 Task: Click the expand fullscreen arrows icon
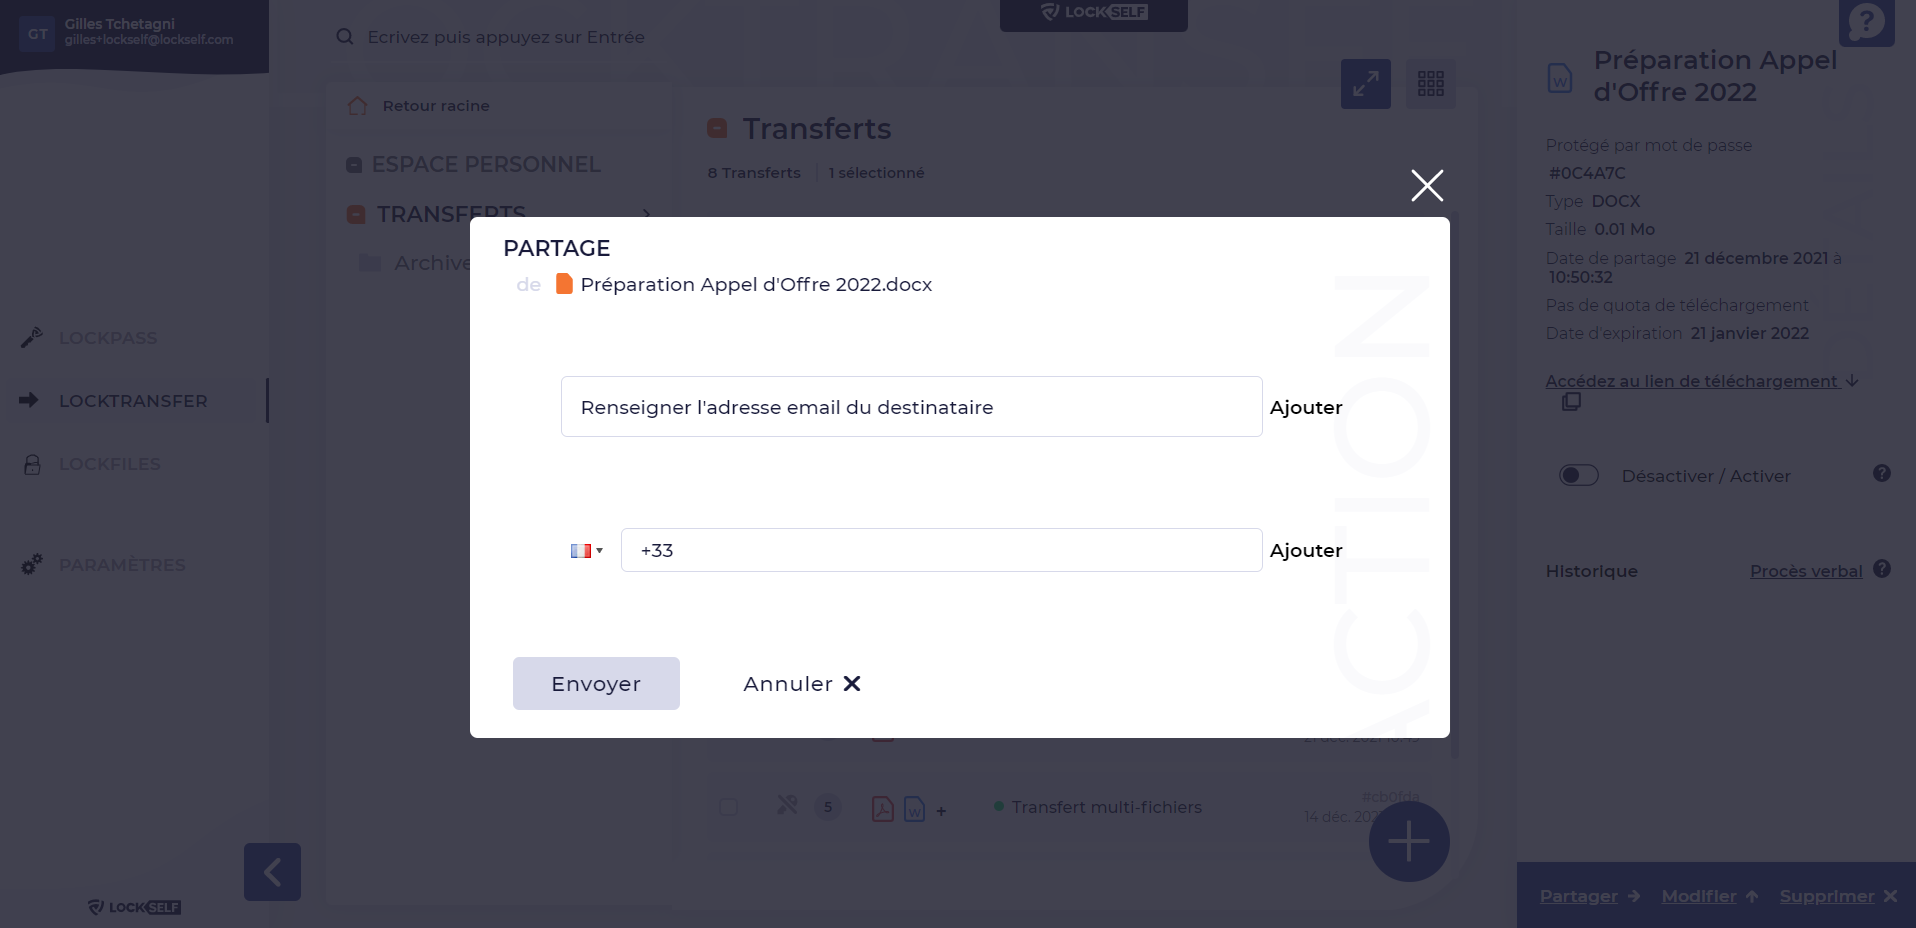coord(1365,84)
